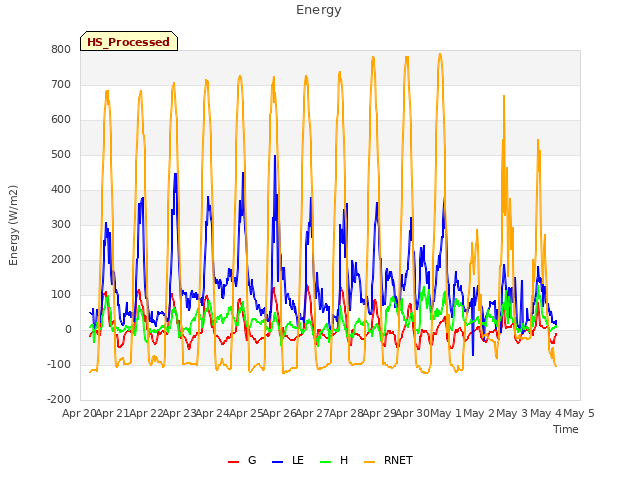Toggle the RNET series legend entry
Viewport: 640px width, 480px height.
click(x=388, y=460)
